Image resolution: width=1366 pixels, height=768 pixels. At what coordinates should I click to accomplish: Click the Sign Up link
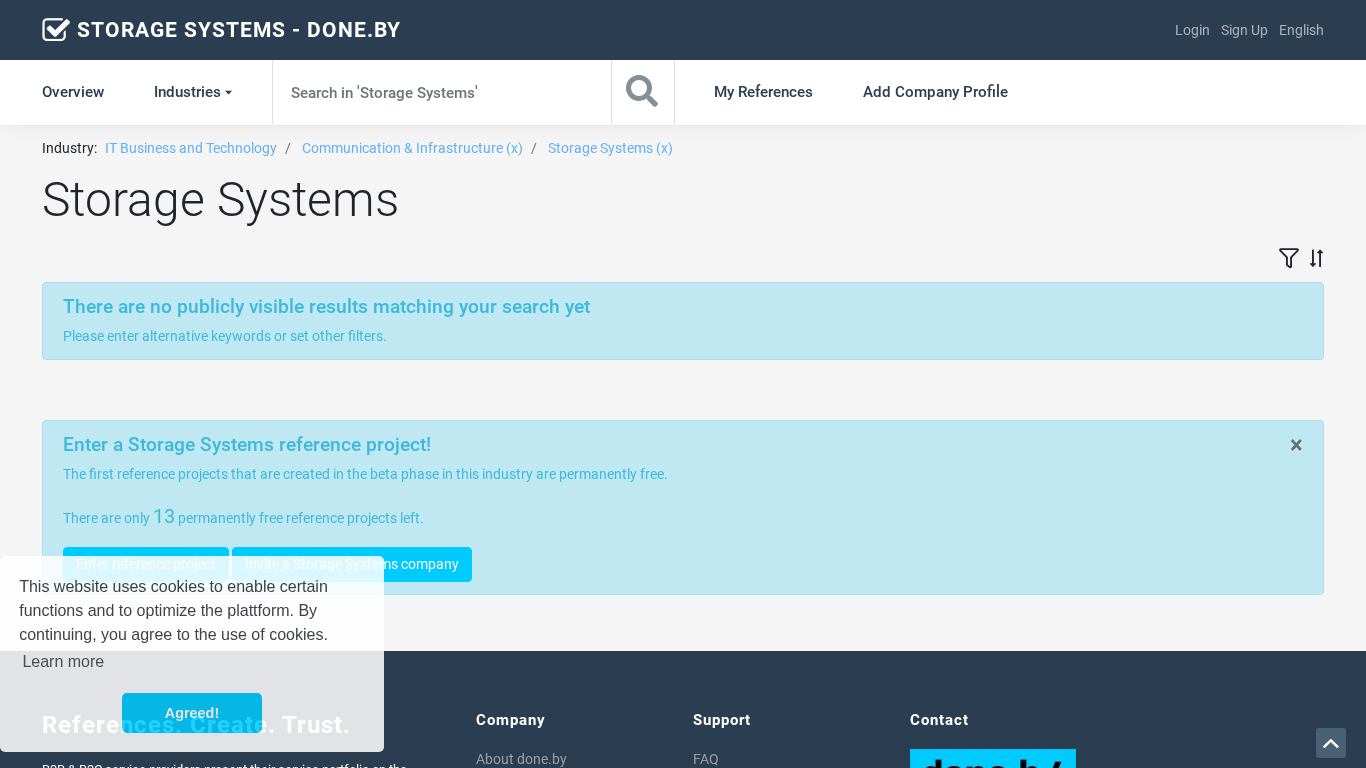(x=1244, y=30)
